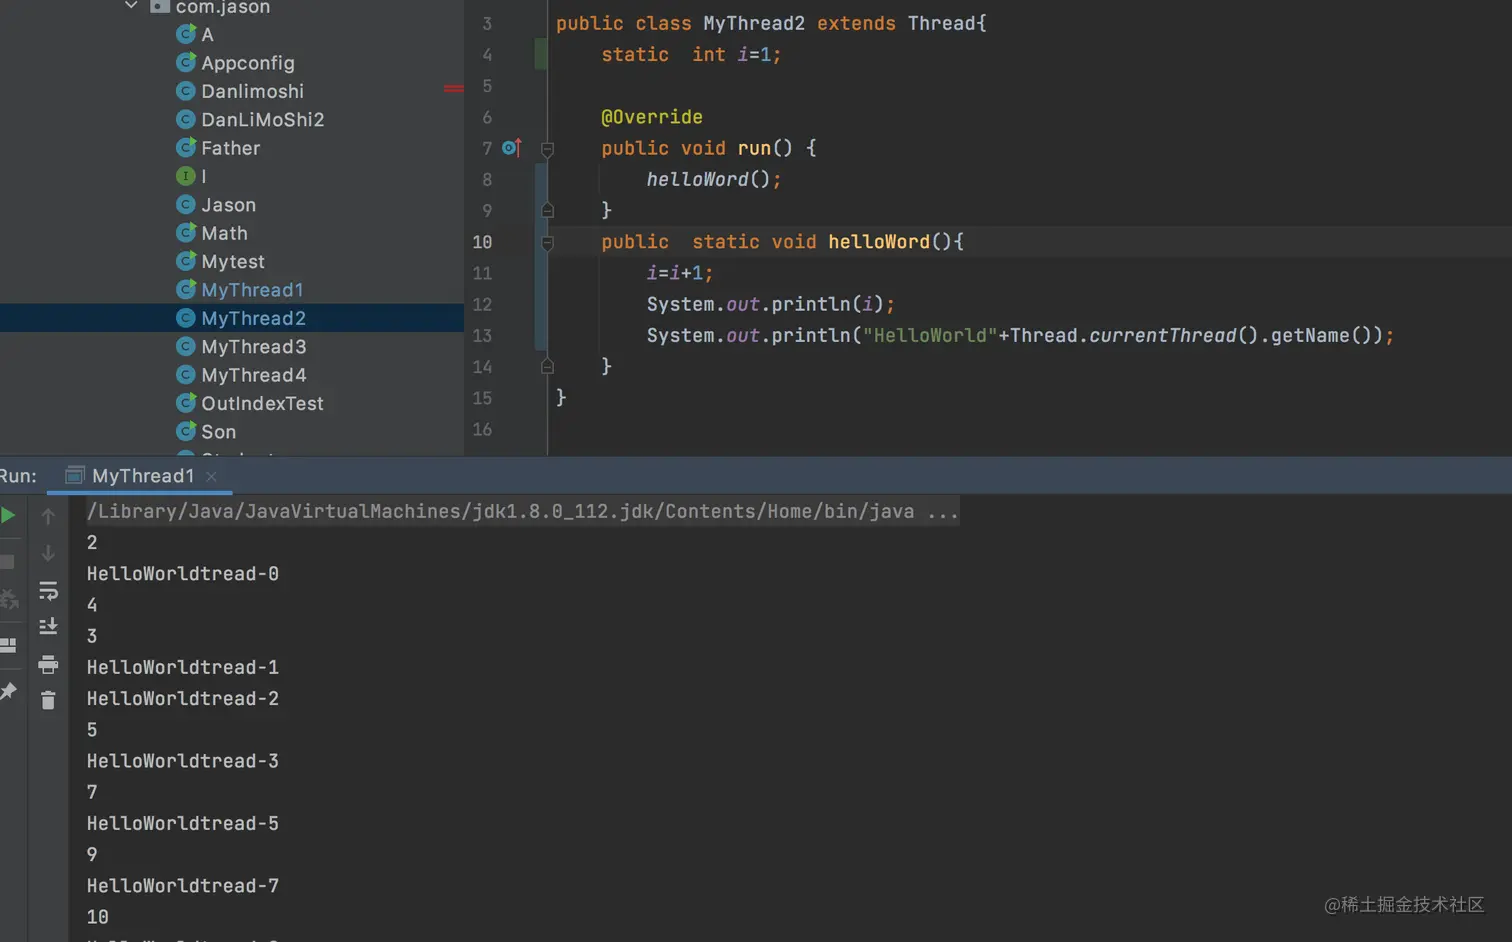1512x942 pixels.
Task: Open MyThread3 from the project tree
Action: (253, 347)
